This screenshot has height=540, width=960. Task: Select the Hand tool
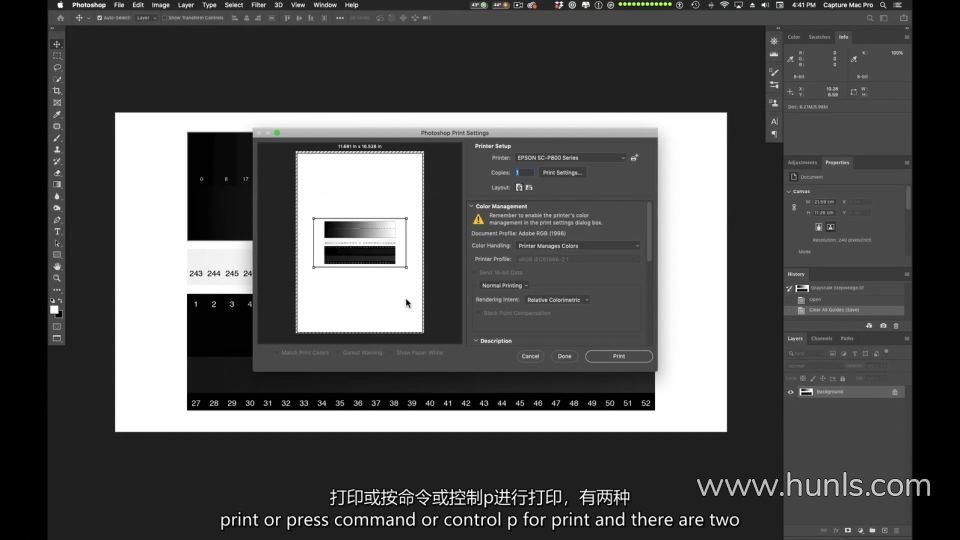[x=57, y=266]
